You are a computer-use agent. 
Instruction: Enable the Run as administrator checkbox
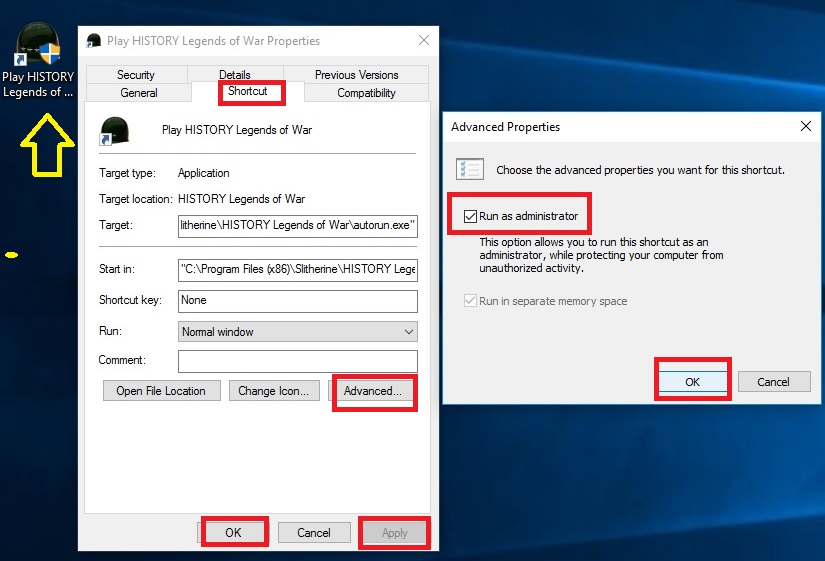470,216
